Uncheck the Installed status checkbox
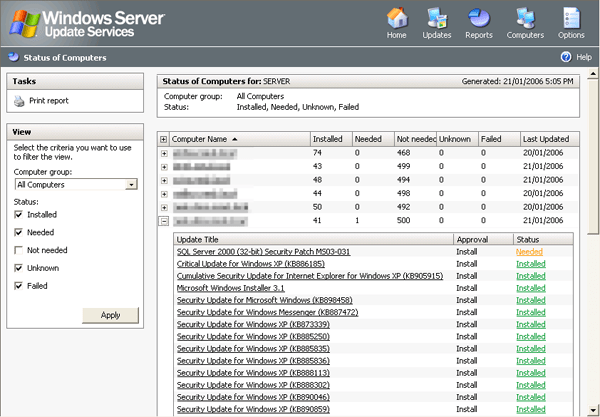This screenshot has width=600, height=417. point(18,215)
